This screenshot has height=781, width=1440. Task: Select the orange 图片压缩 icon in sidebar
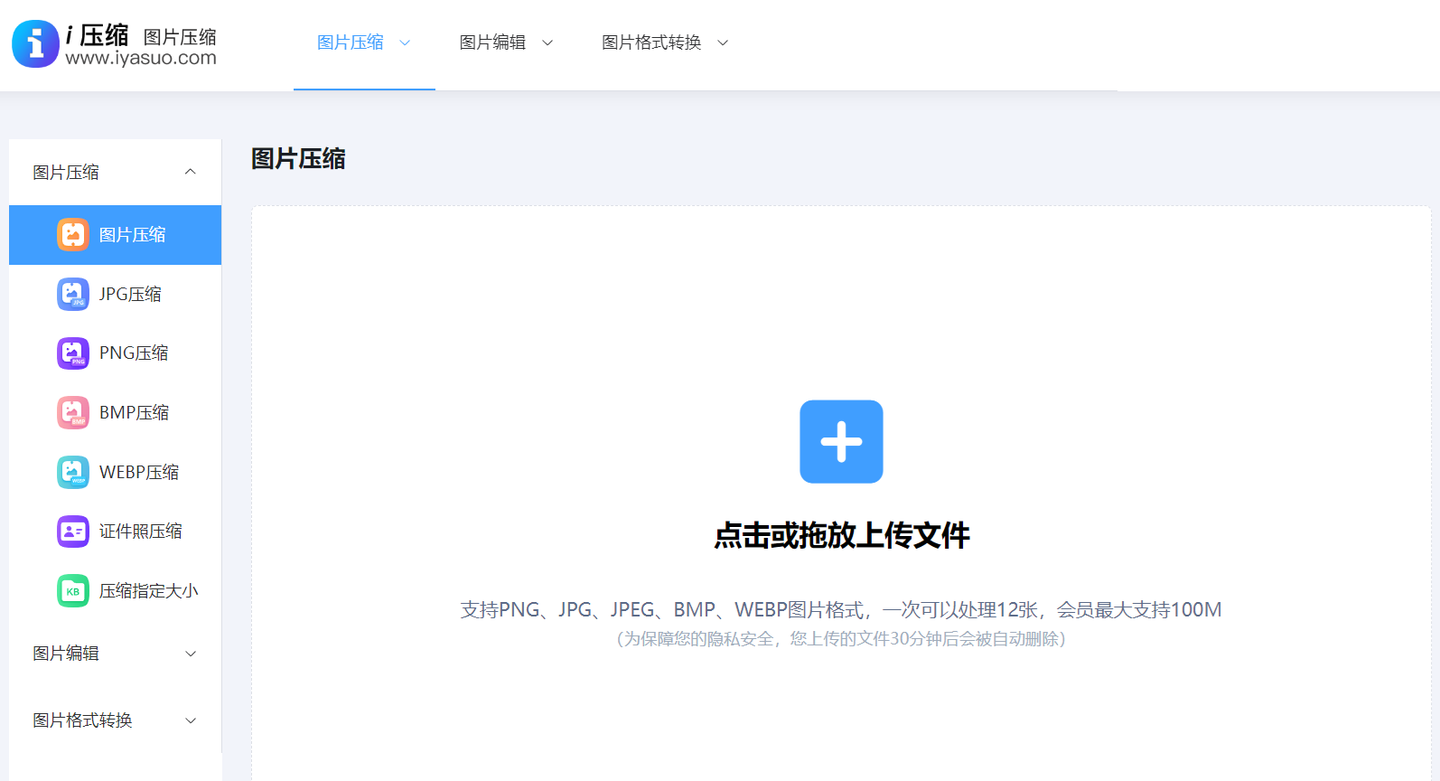[x=73, y=234]
